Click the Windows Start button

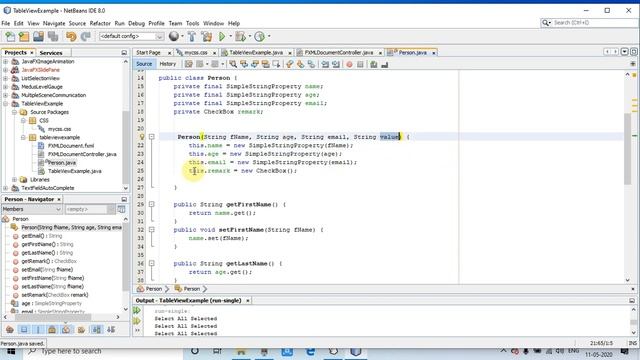[x=11, y=351]
